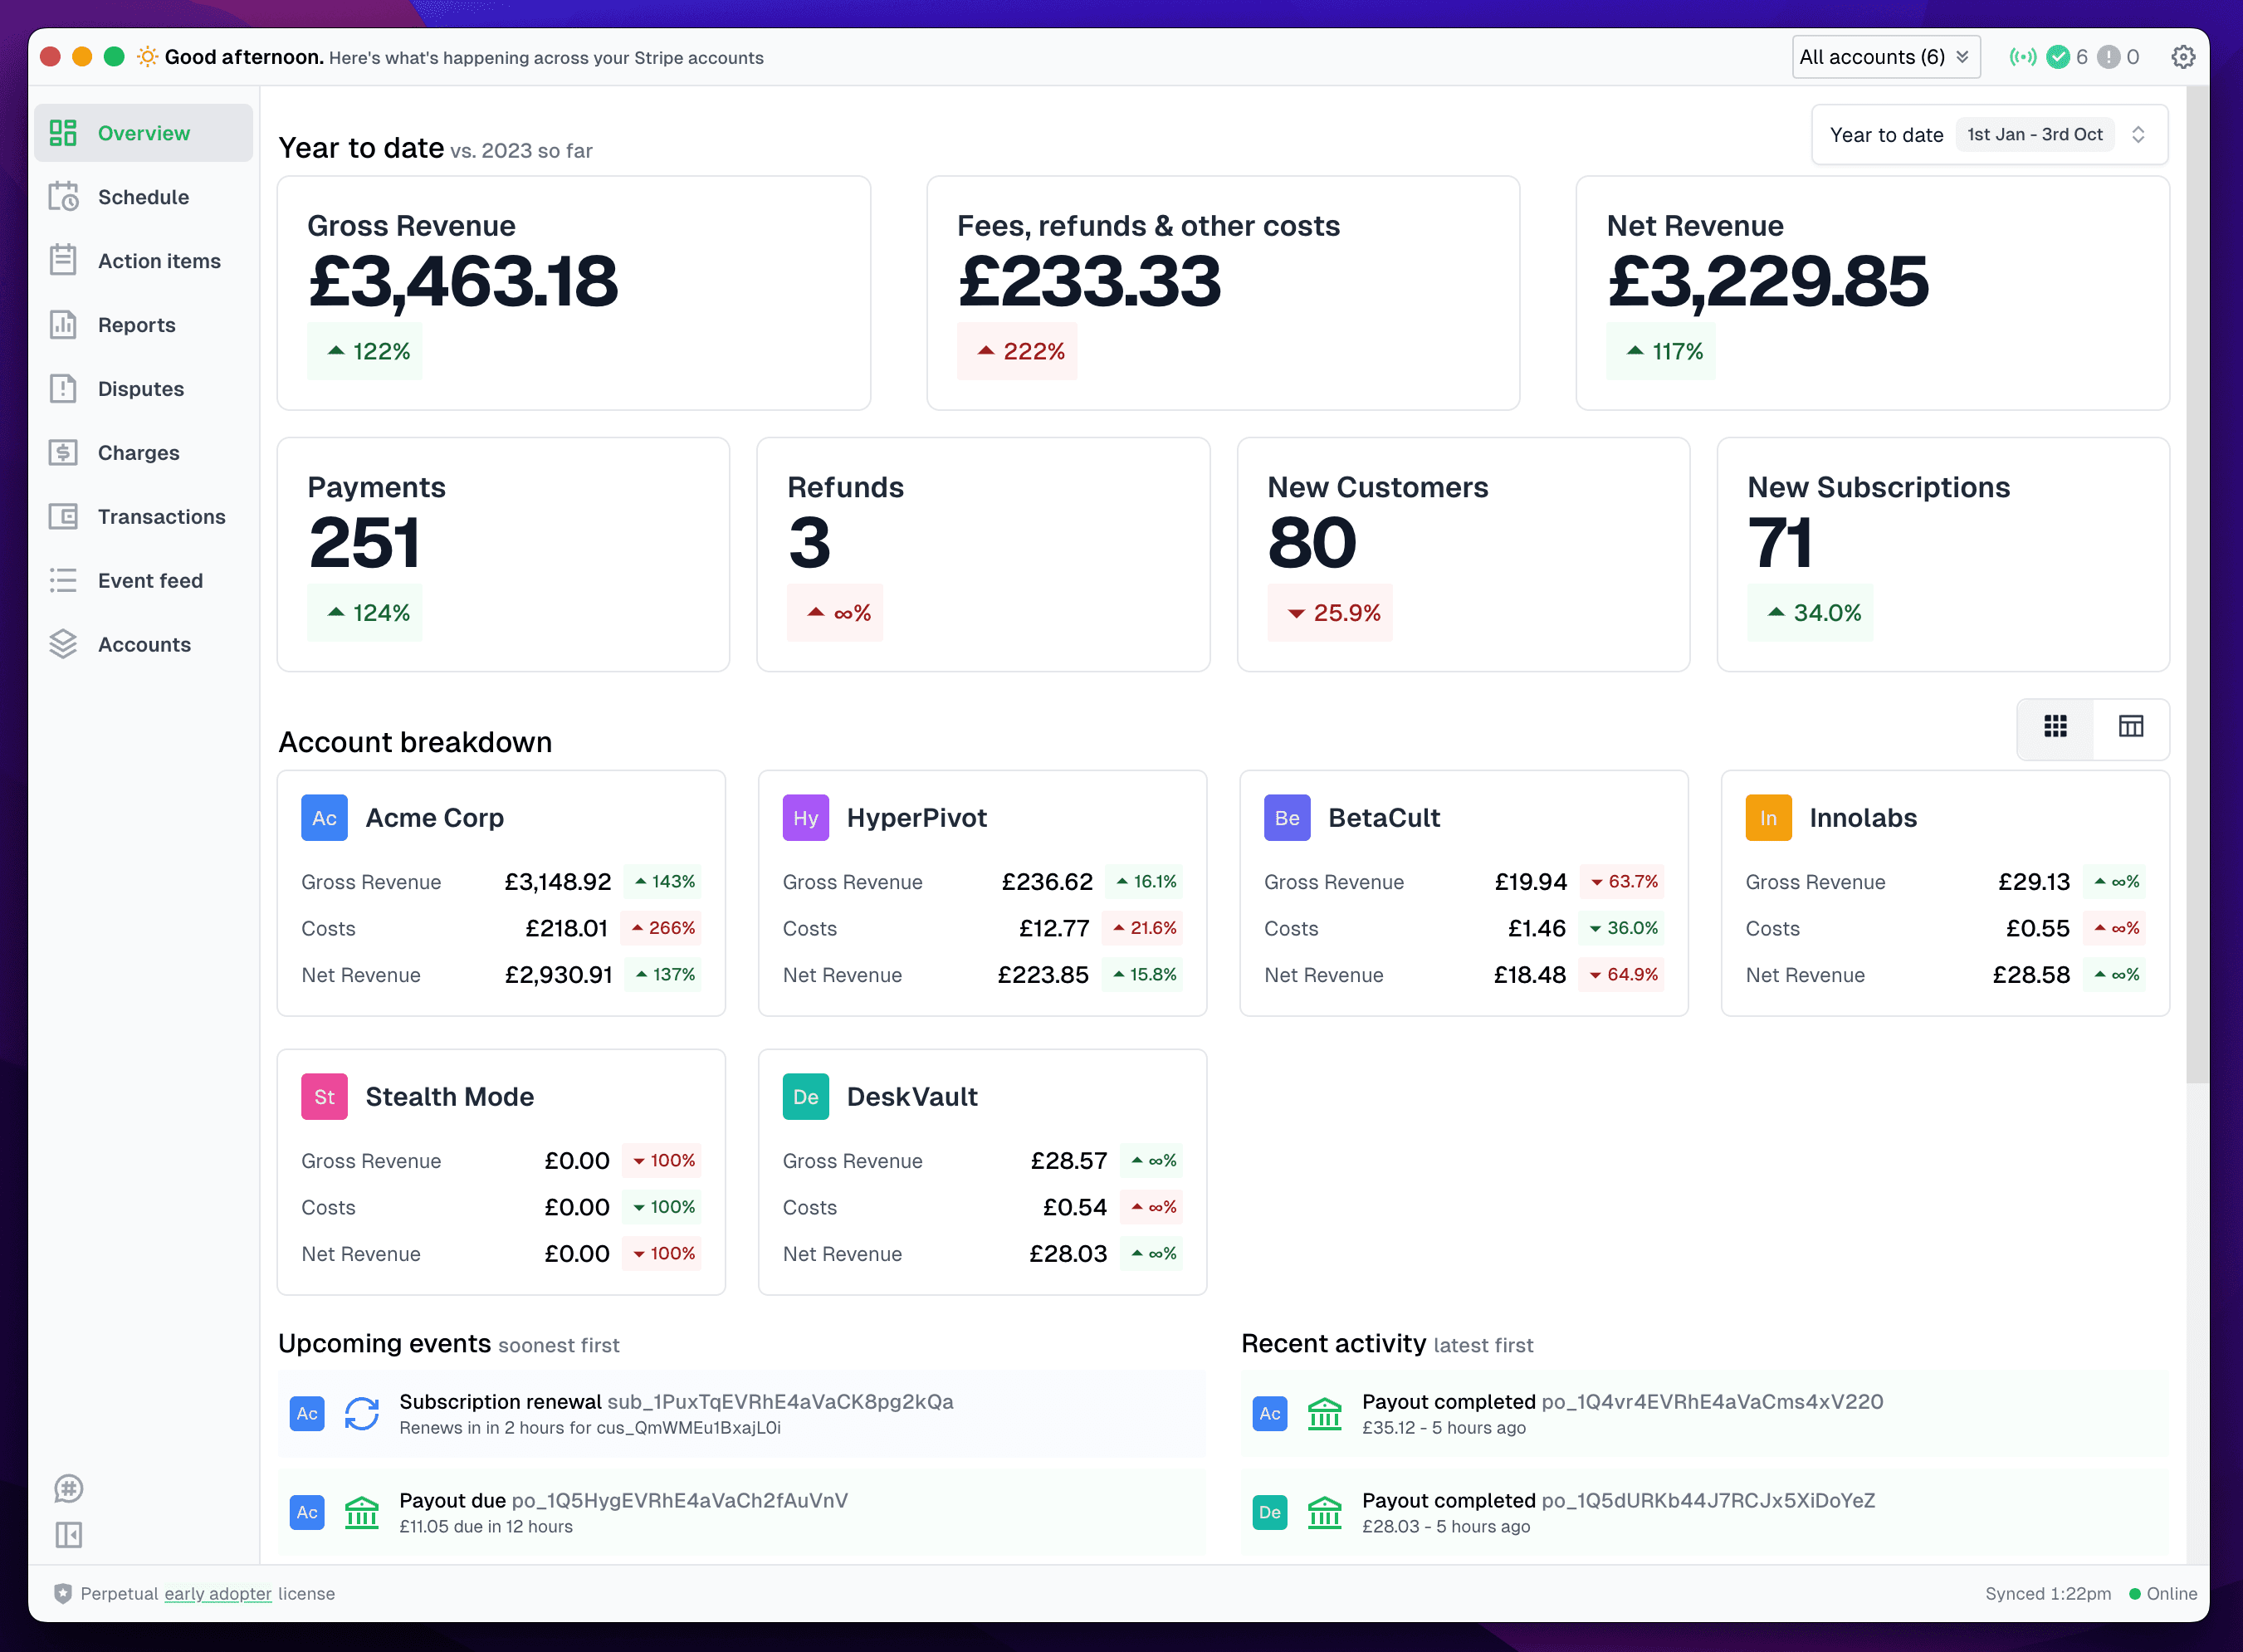Open settings via the gear icon
This screenshot has height=1652, width=2243.
[2183, 57]
